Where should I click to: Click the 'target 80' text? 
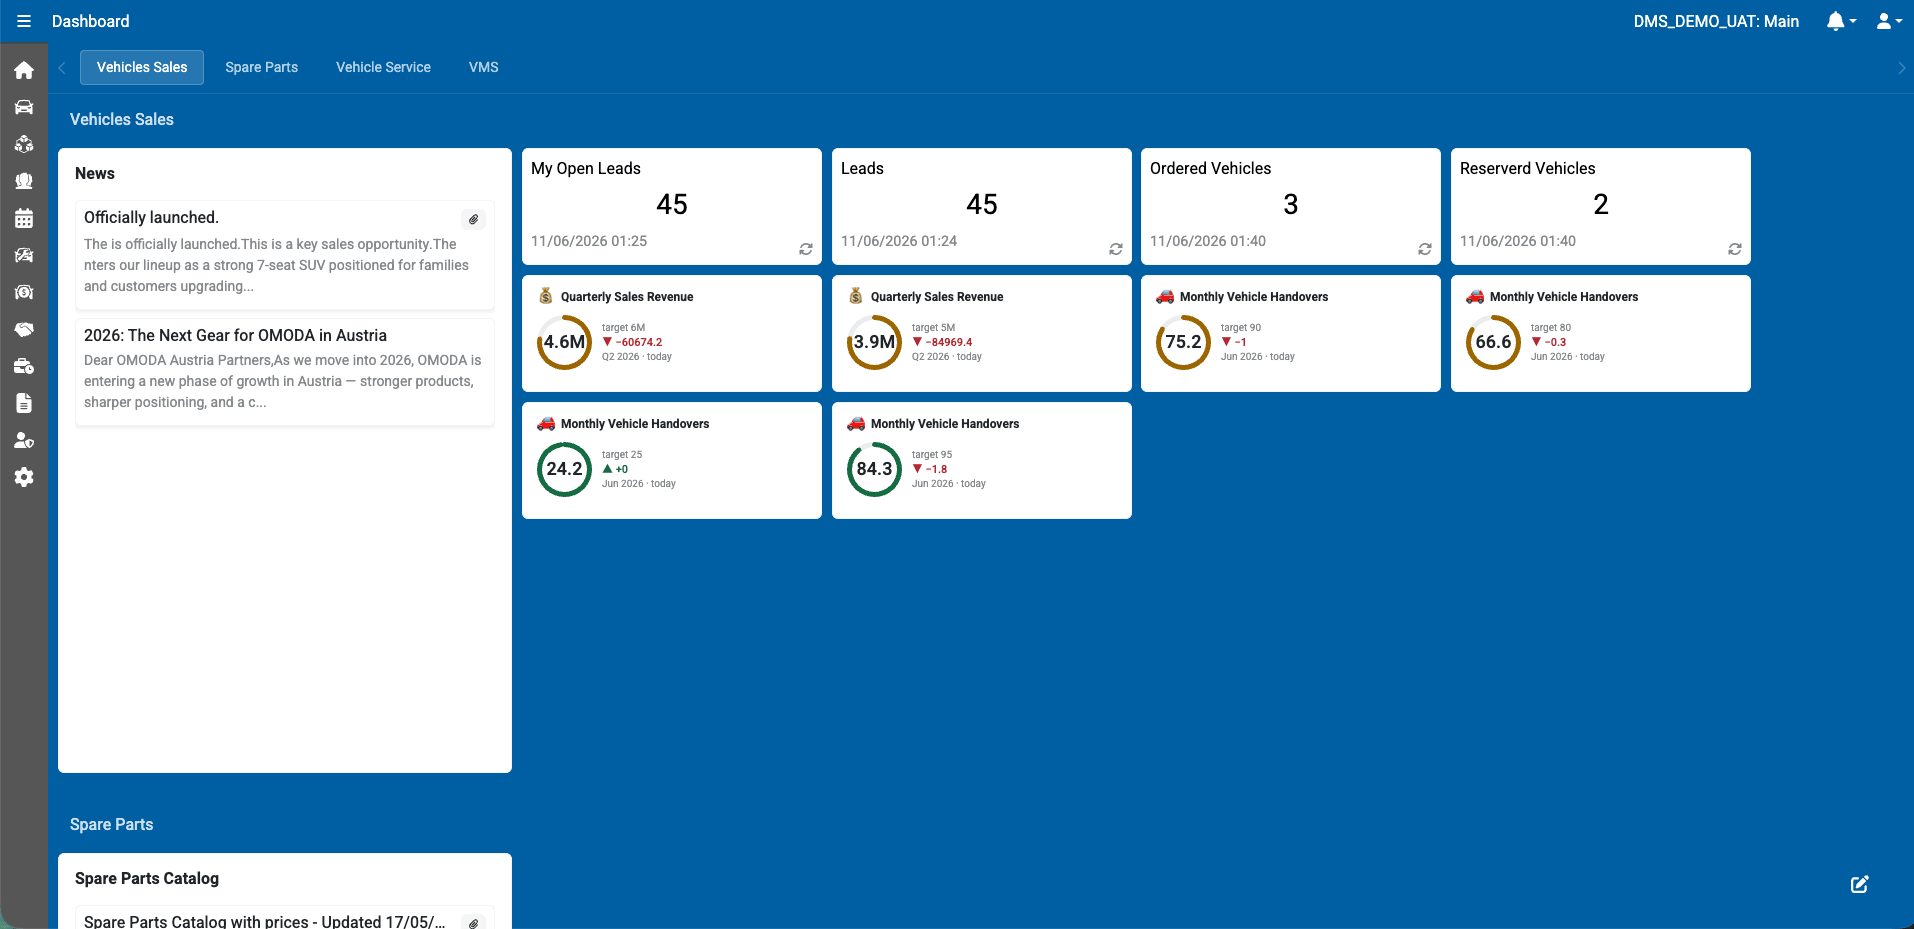tap(1551, 328)
